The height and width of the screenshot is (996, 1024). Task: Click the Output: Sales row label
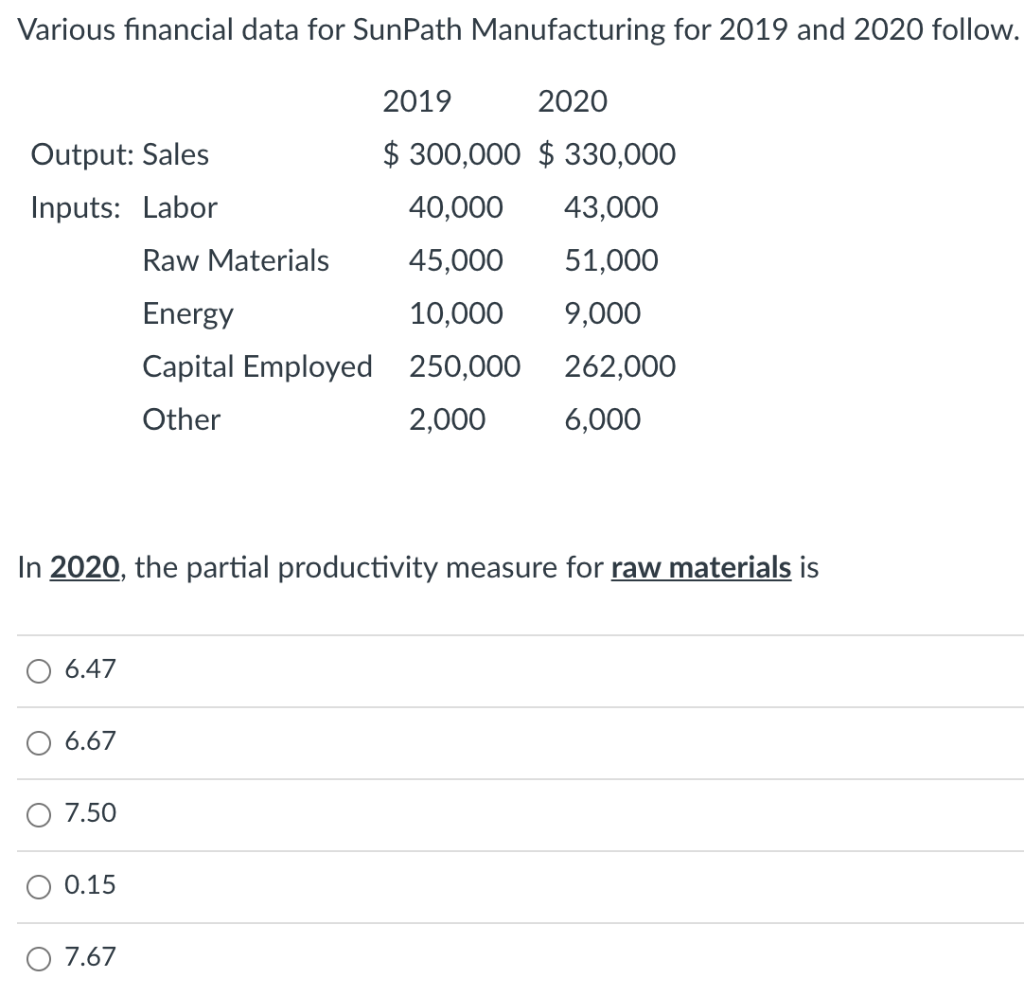120,154
